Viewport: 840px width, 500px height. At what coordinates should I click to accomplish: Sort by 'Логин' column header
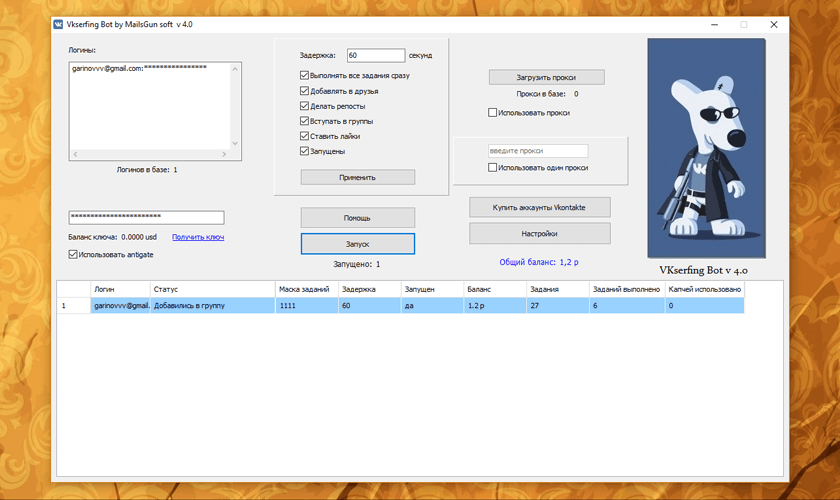click(x=120, y=289)
